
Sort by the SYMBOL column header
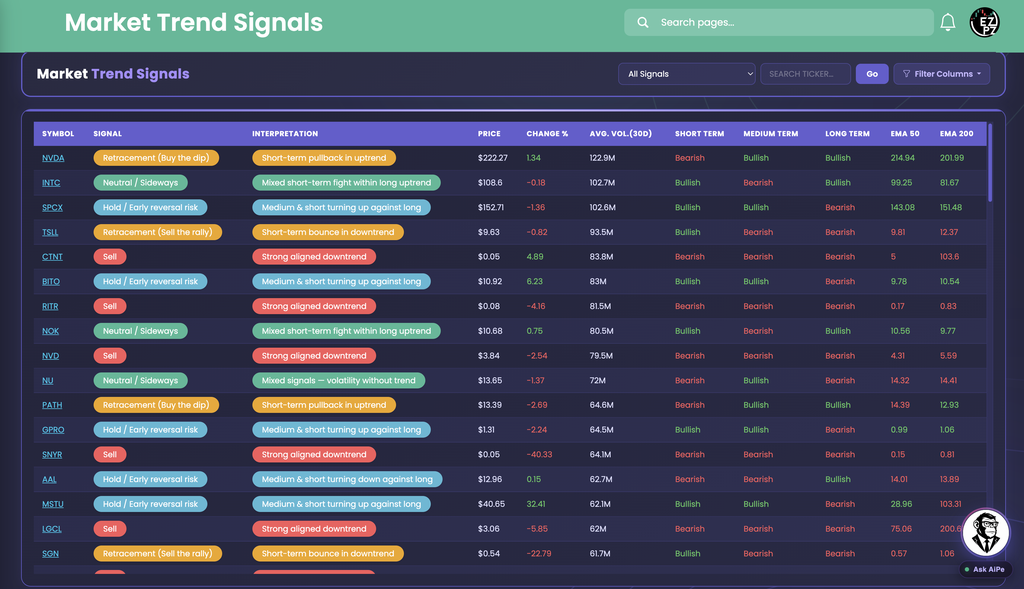click(x=58, y=134)
